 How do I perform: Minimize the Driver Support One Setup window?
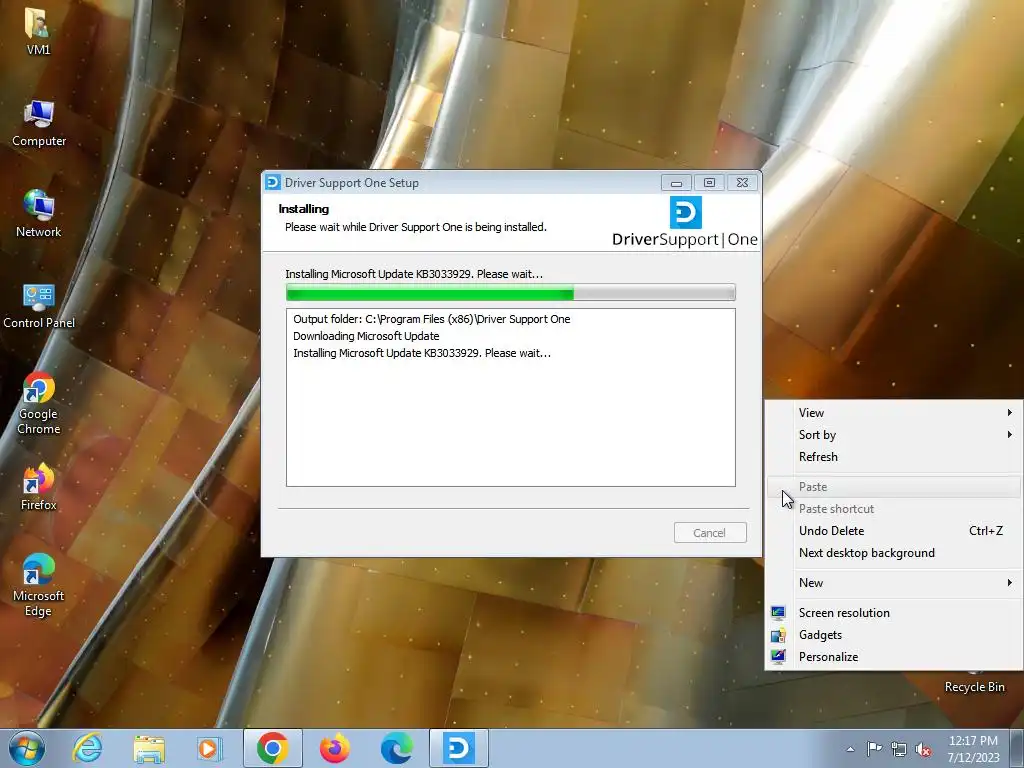(x=676, y=183)
